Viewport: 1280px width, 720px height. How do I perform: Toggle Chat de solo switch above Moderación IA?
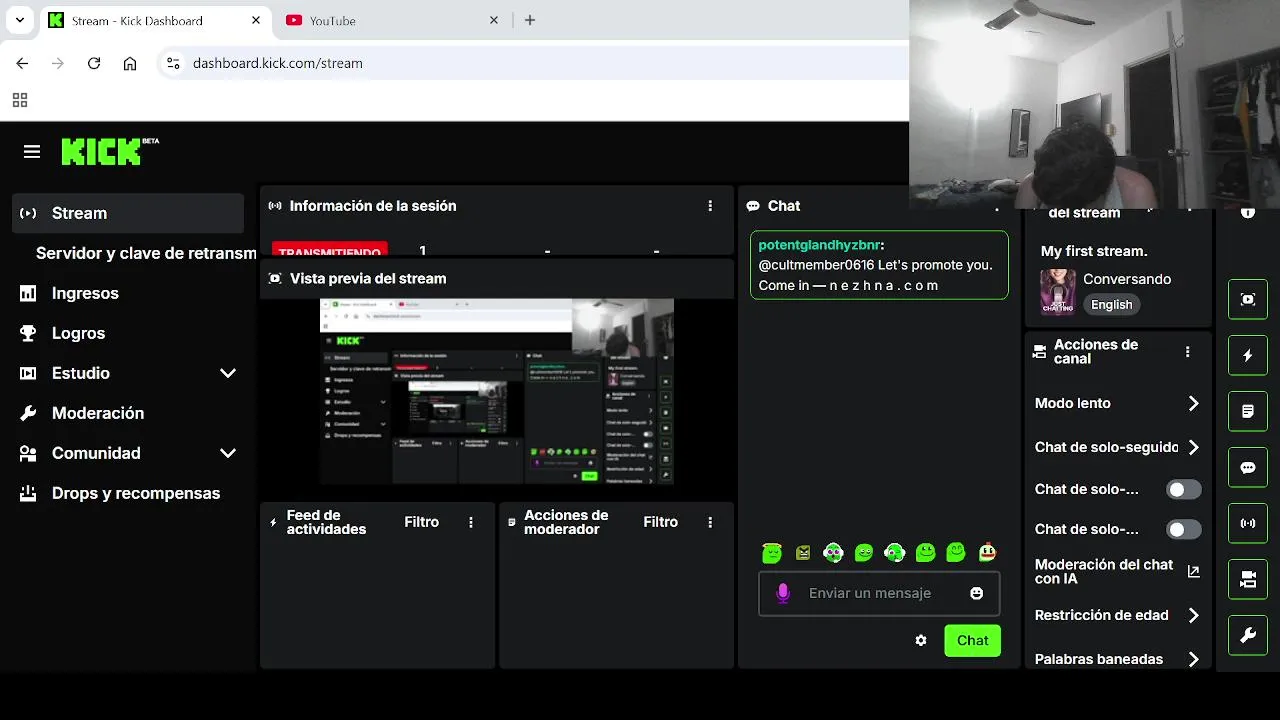(x=1184, y=529)
